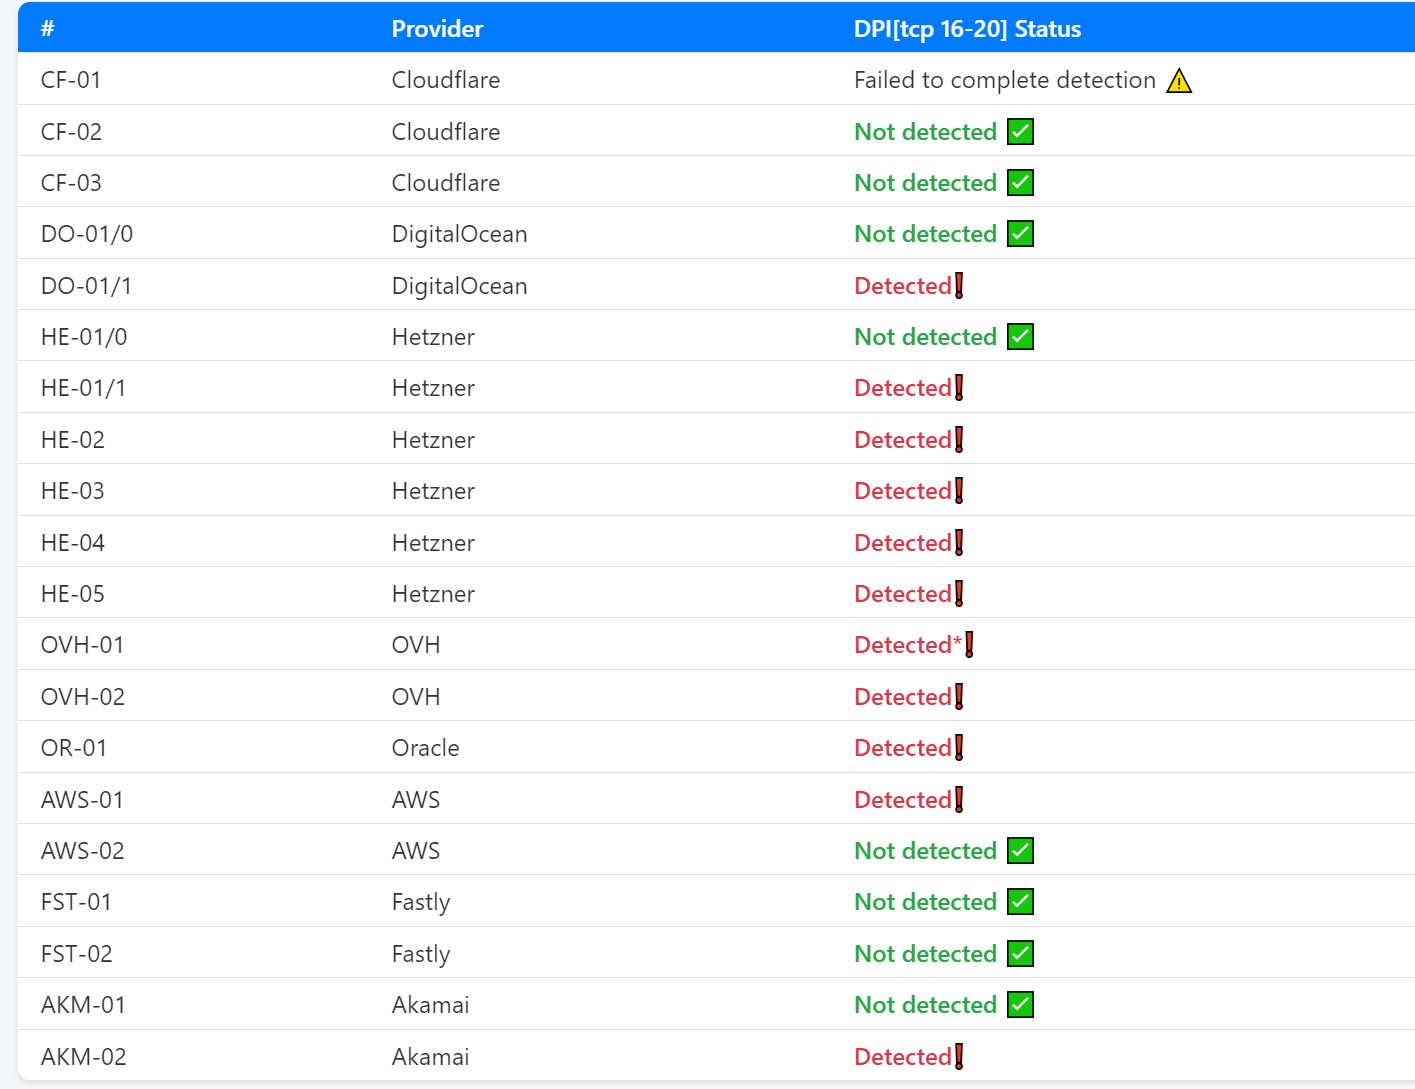1415x1089 pixels.
Task: Click the green checkmark in CF-02 row
Action: [x=1020, y=132]
